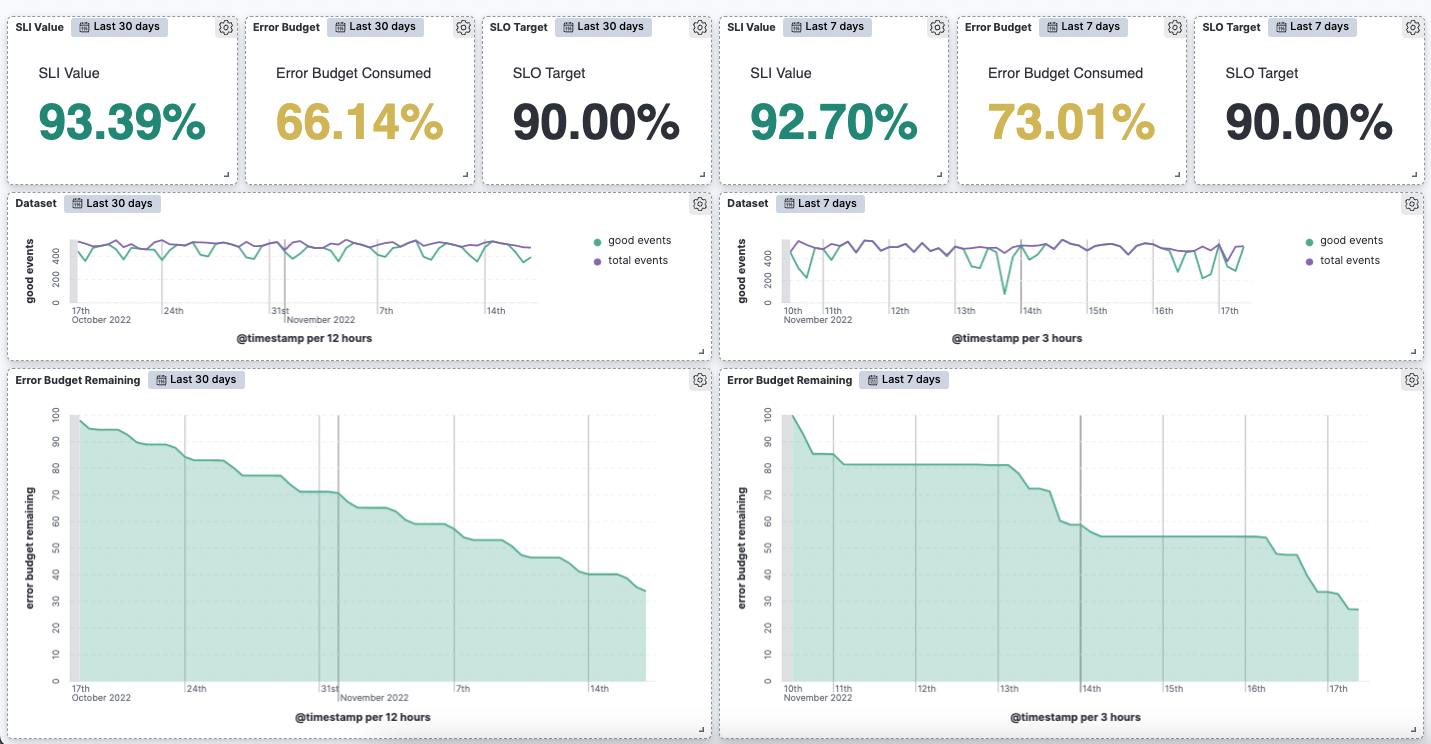1431x744 pixels.
Task: Open Last 30 days range on SLI Value panel
Action: 120,27
